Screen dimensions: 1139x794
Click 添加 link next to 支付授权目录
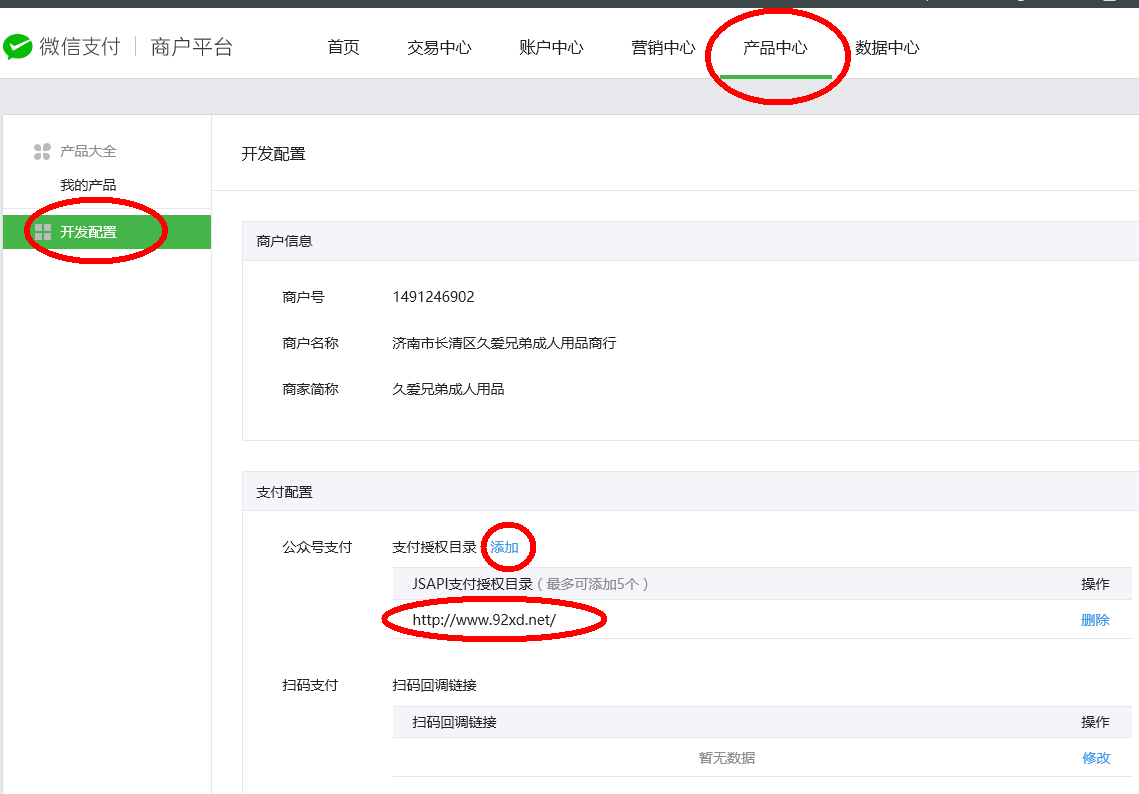[504, 547]
